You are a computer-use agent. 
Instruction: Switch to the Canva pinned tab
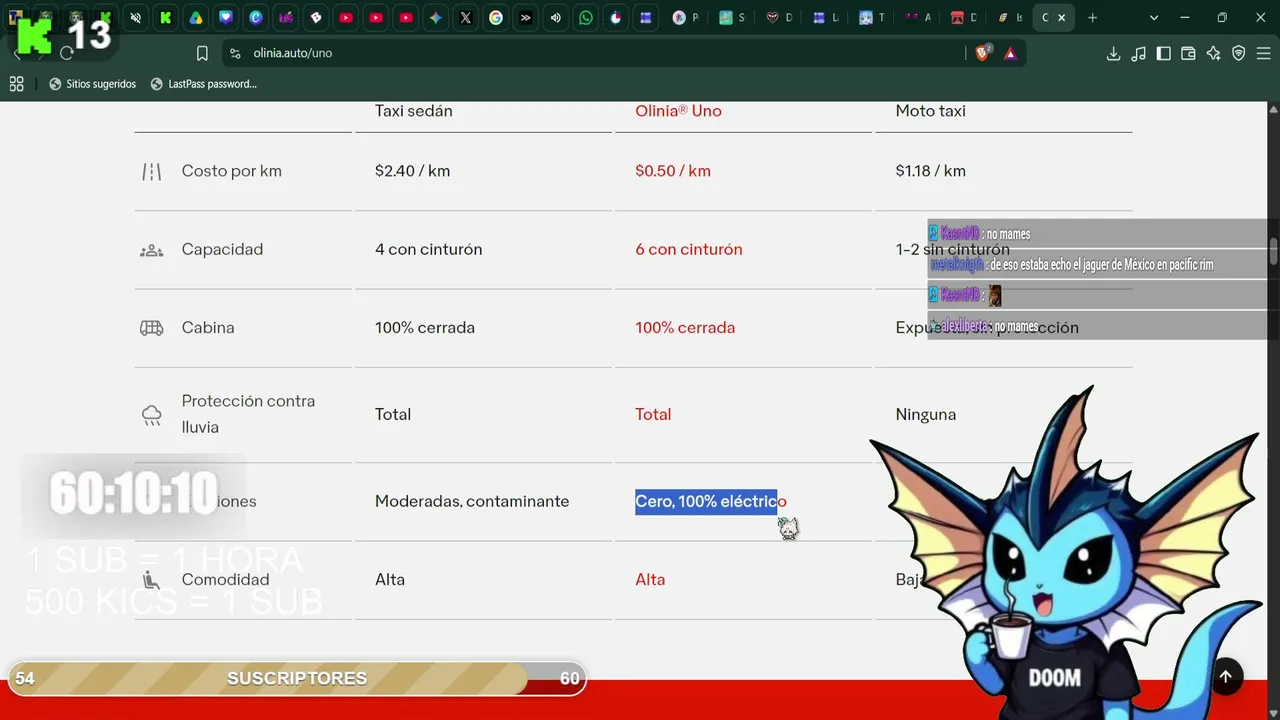255,17
